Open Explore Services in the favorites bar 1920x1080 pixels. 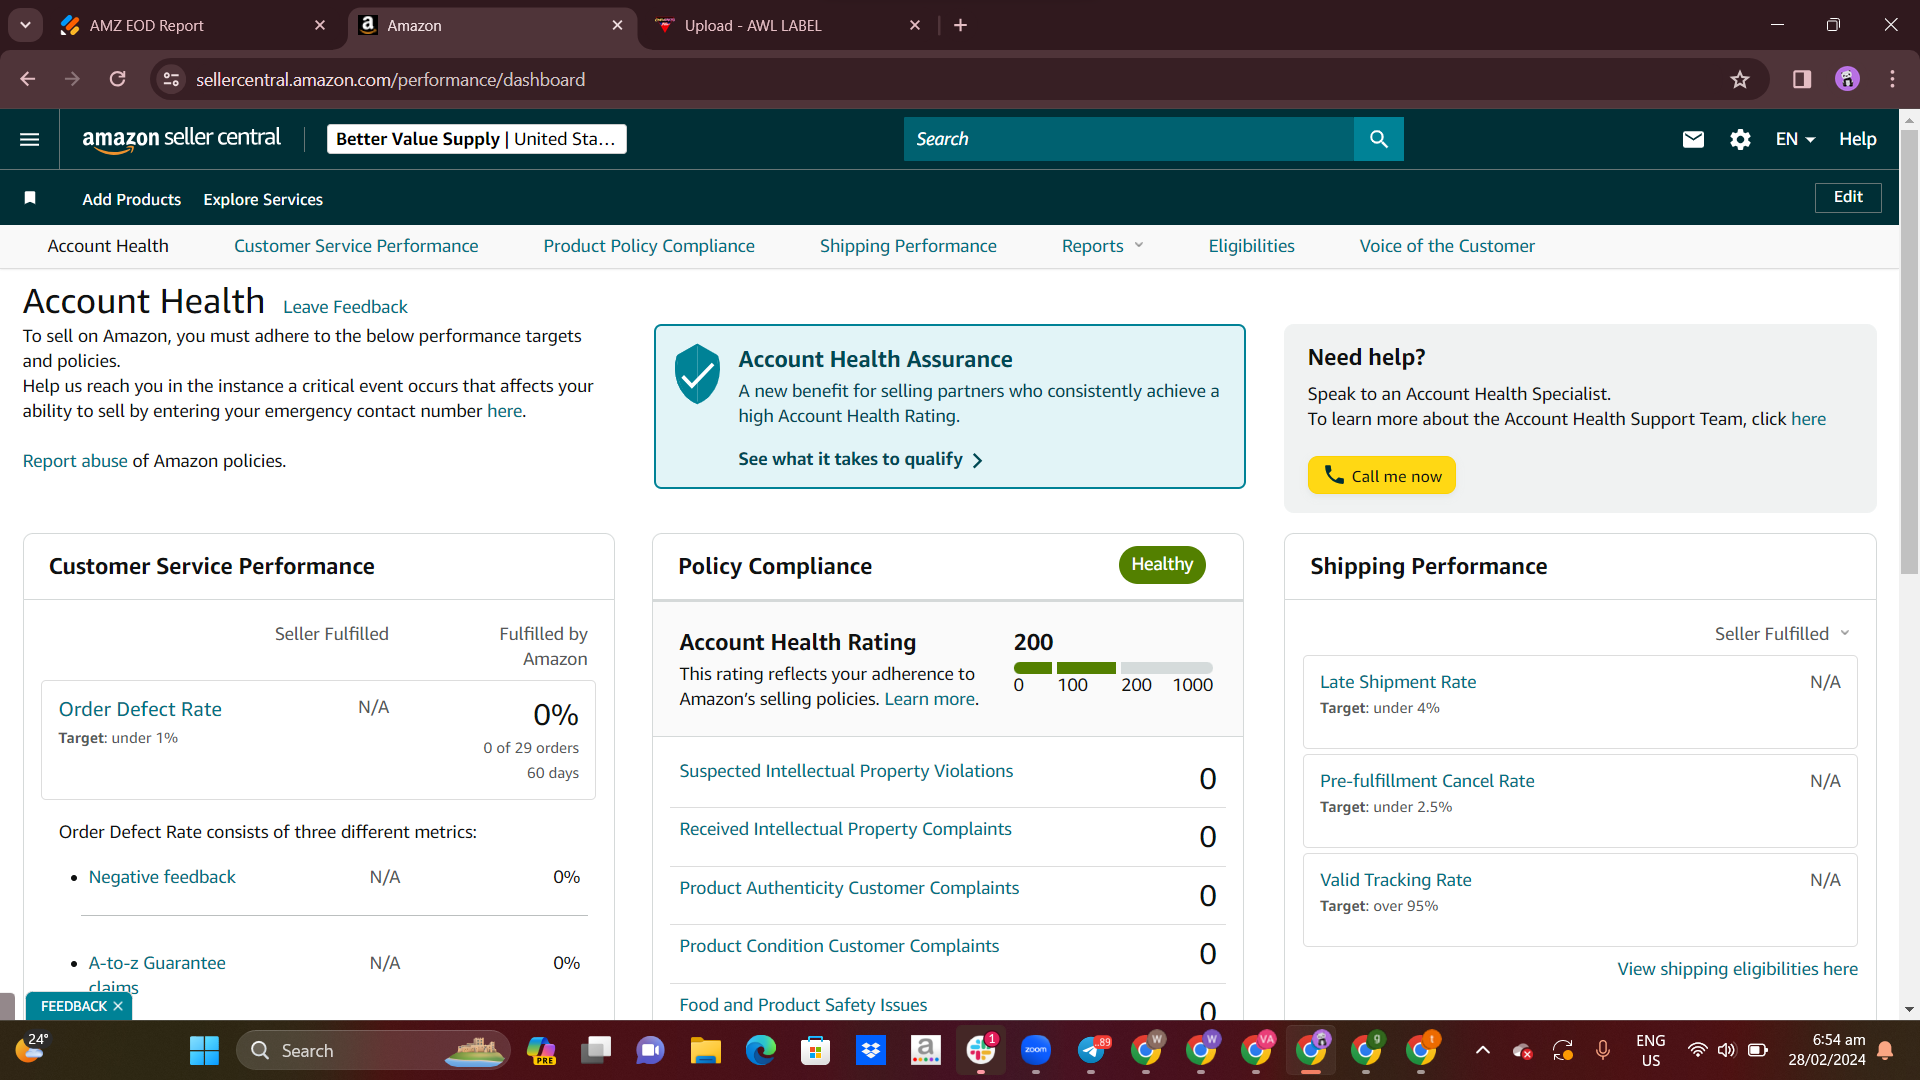click(263, 199)
